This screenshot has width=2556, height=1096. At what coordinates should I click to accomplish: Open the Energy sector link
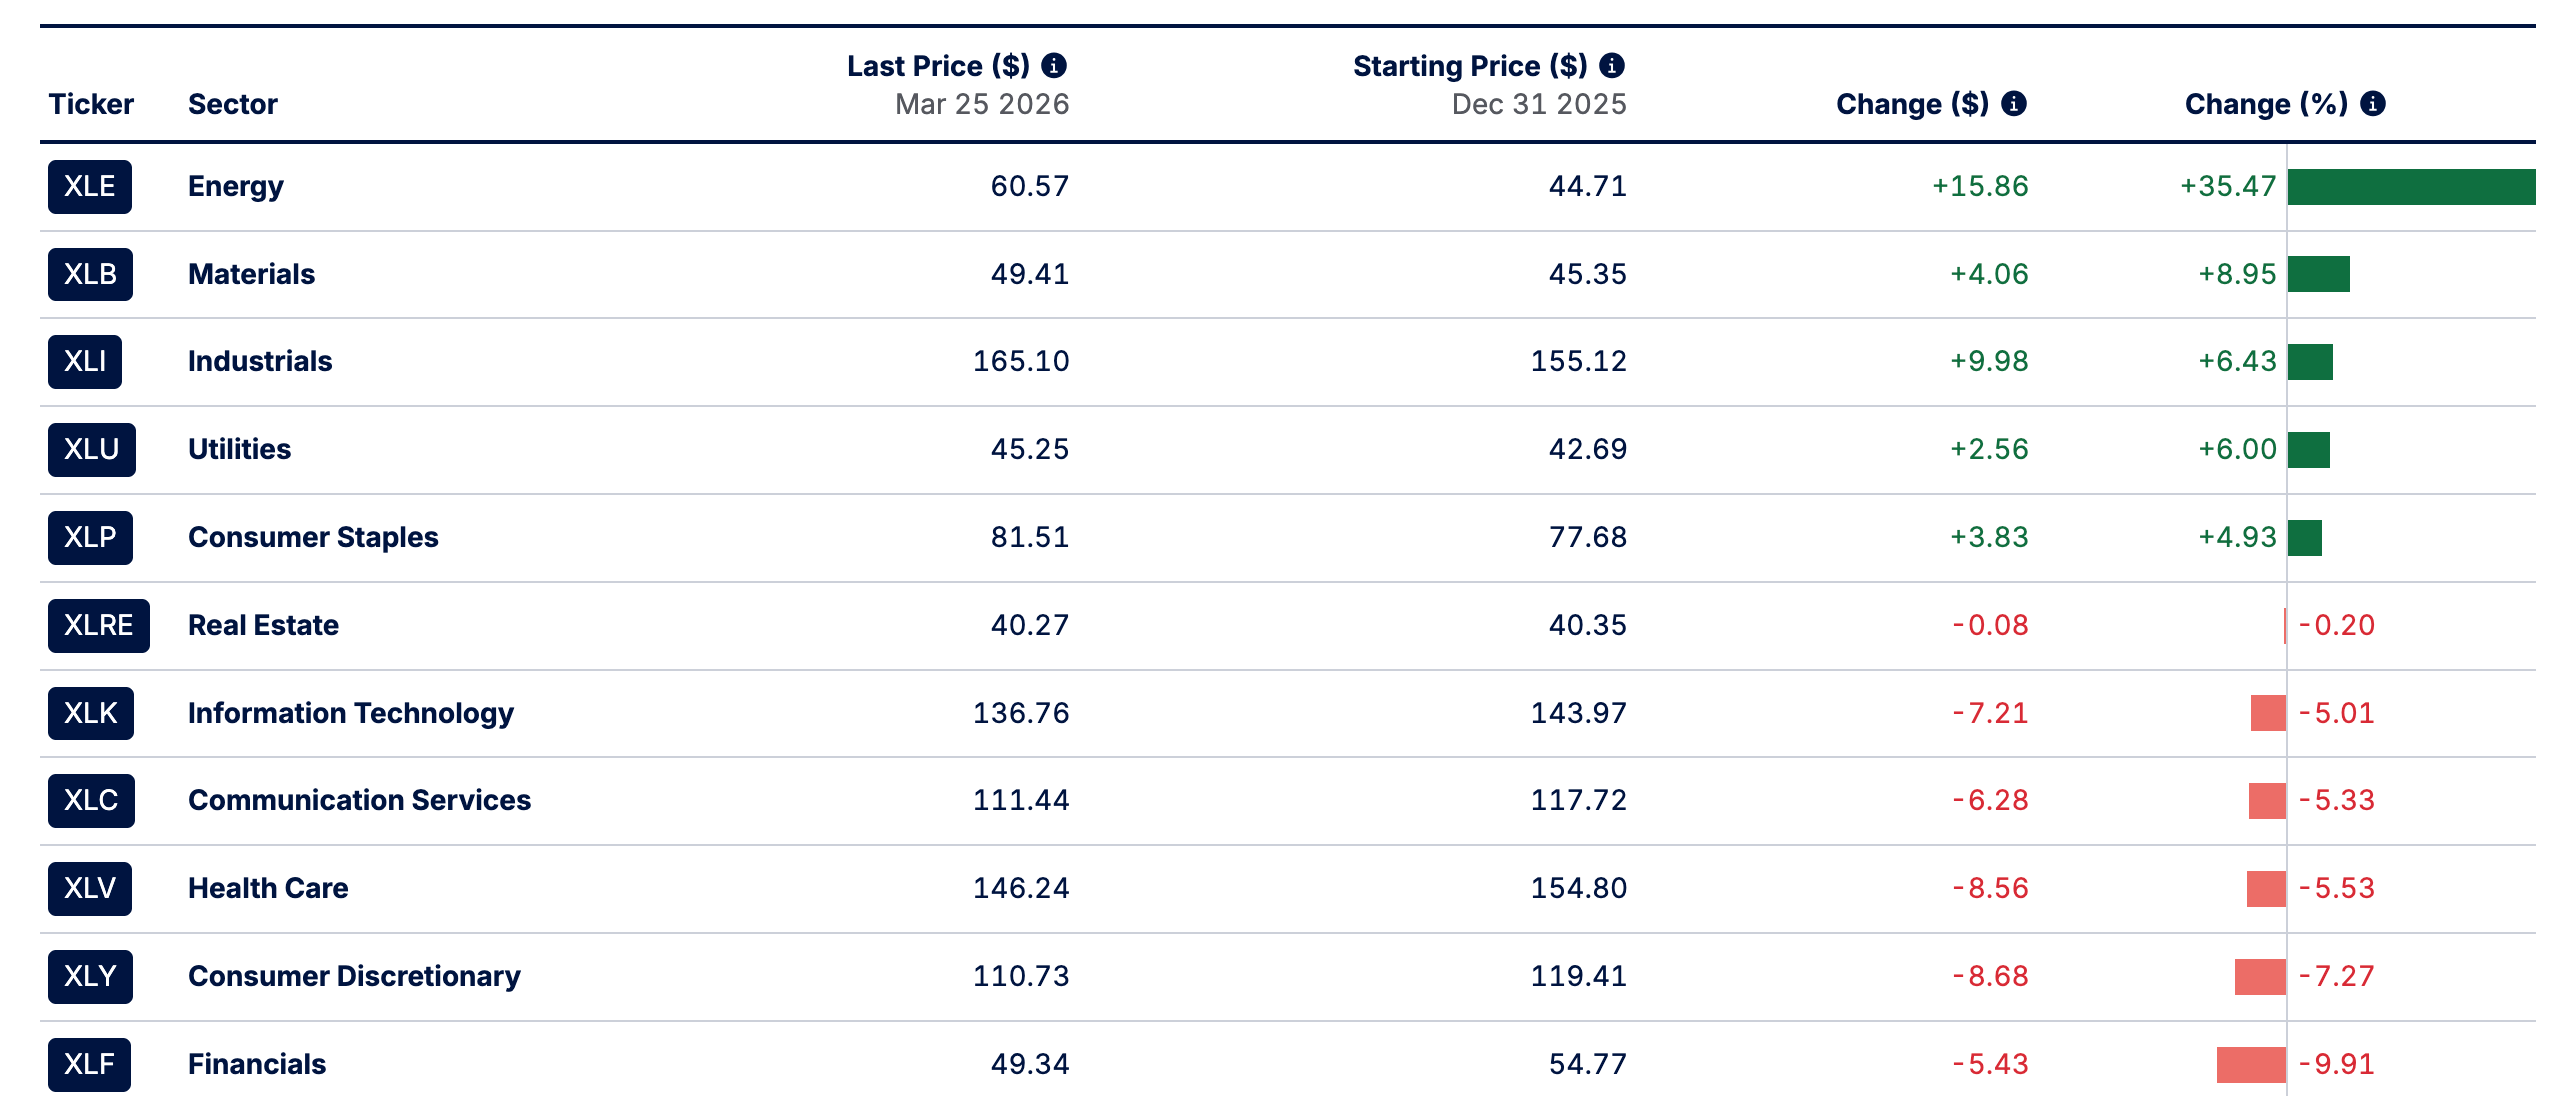pos(235,187)
